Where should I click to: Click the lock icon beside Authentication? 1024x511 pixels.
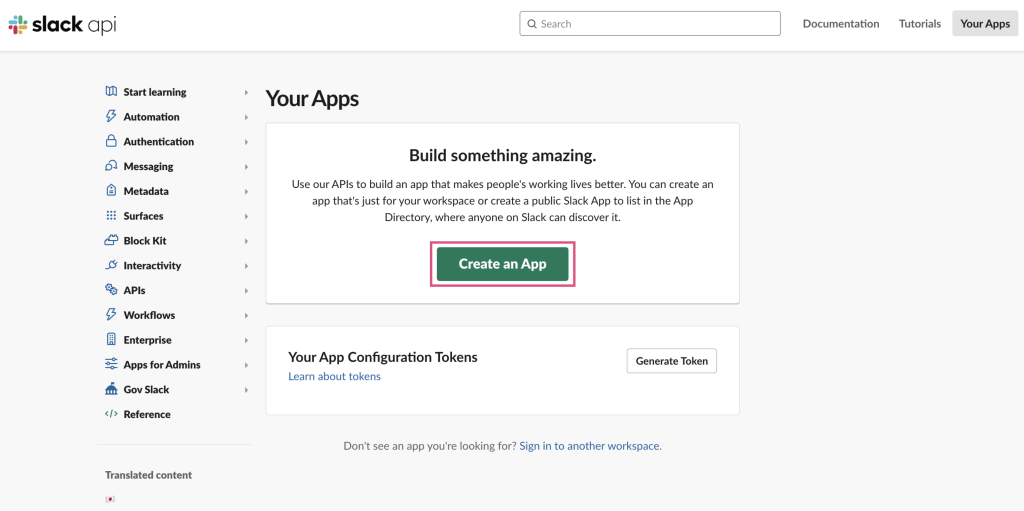tap(111, 142)
